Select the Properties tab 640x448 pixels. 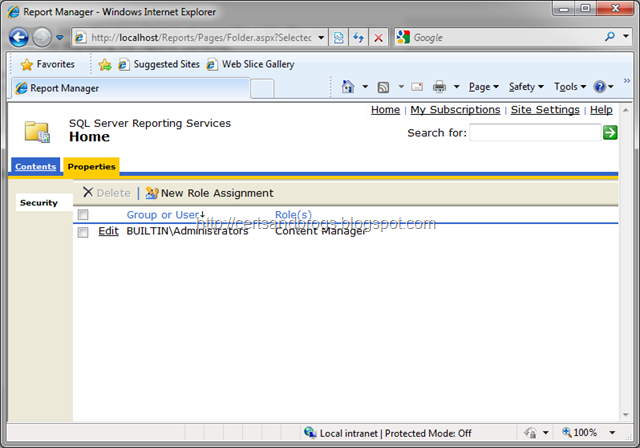point(91,166)
